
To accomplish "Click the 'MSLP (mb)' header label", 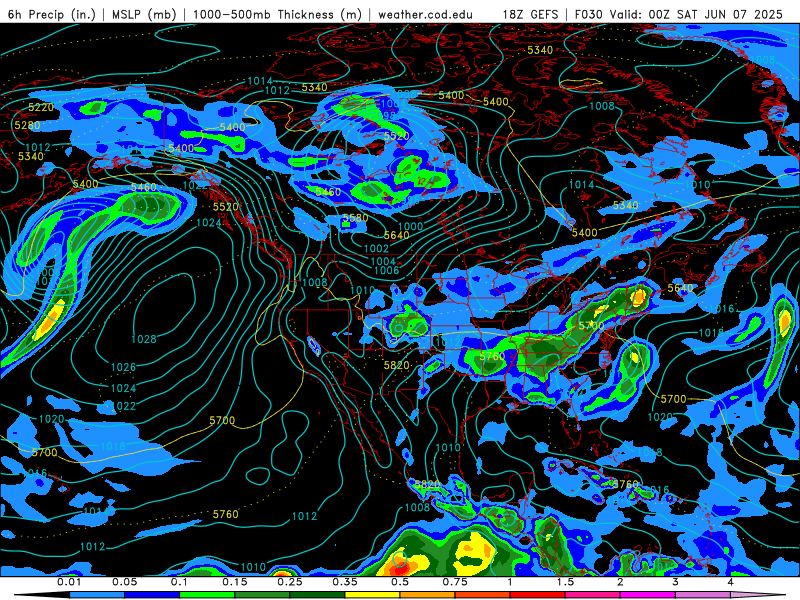I will pos(144,14).
